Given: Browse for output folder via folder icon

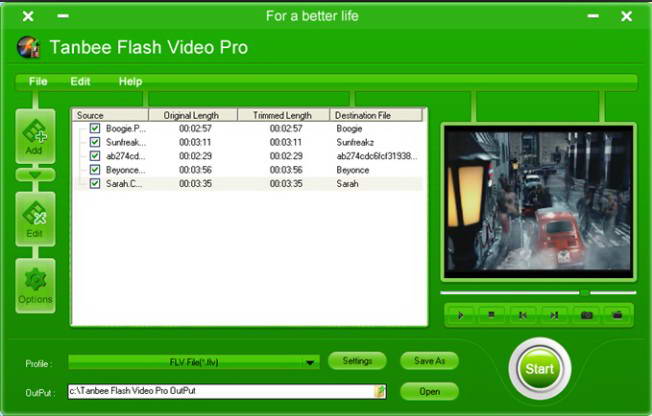Looking at the screenshot, I should pyautogui.click(x=379, y=391).
